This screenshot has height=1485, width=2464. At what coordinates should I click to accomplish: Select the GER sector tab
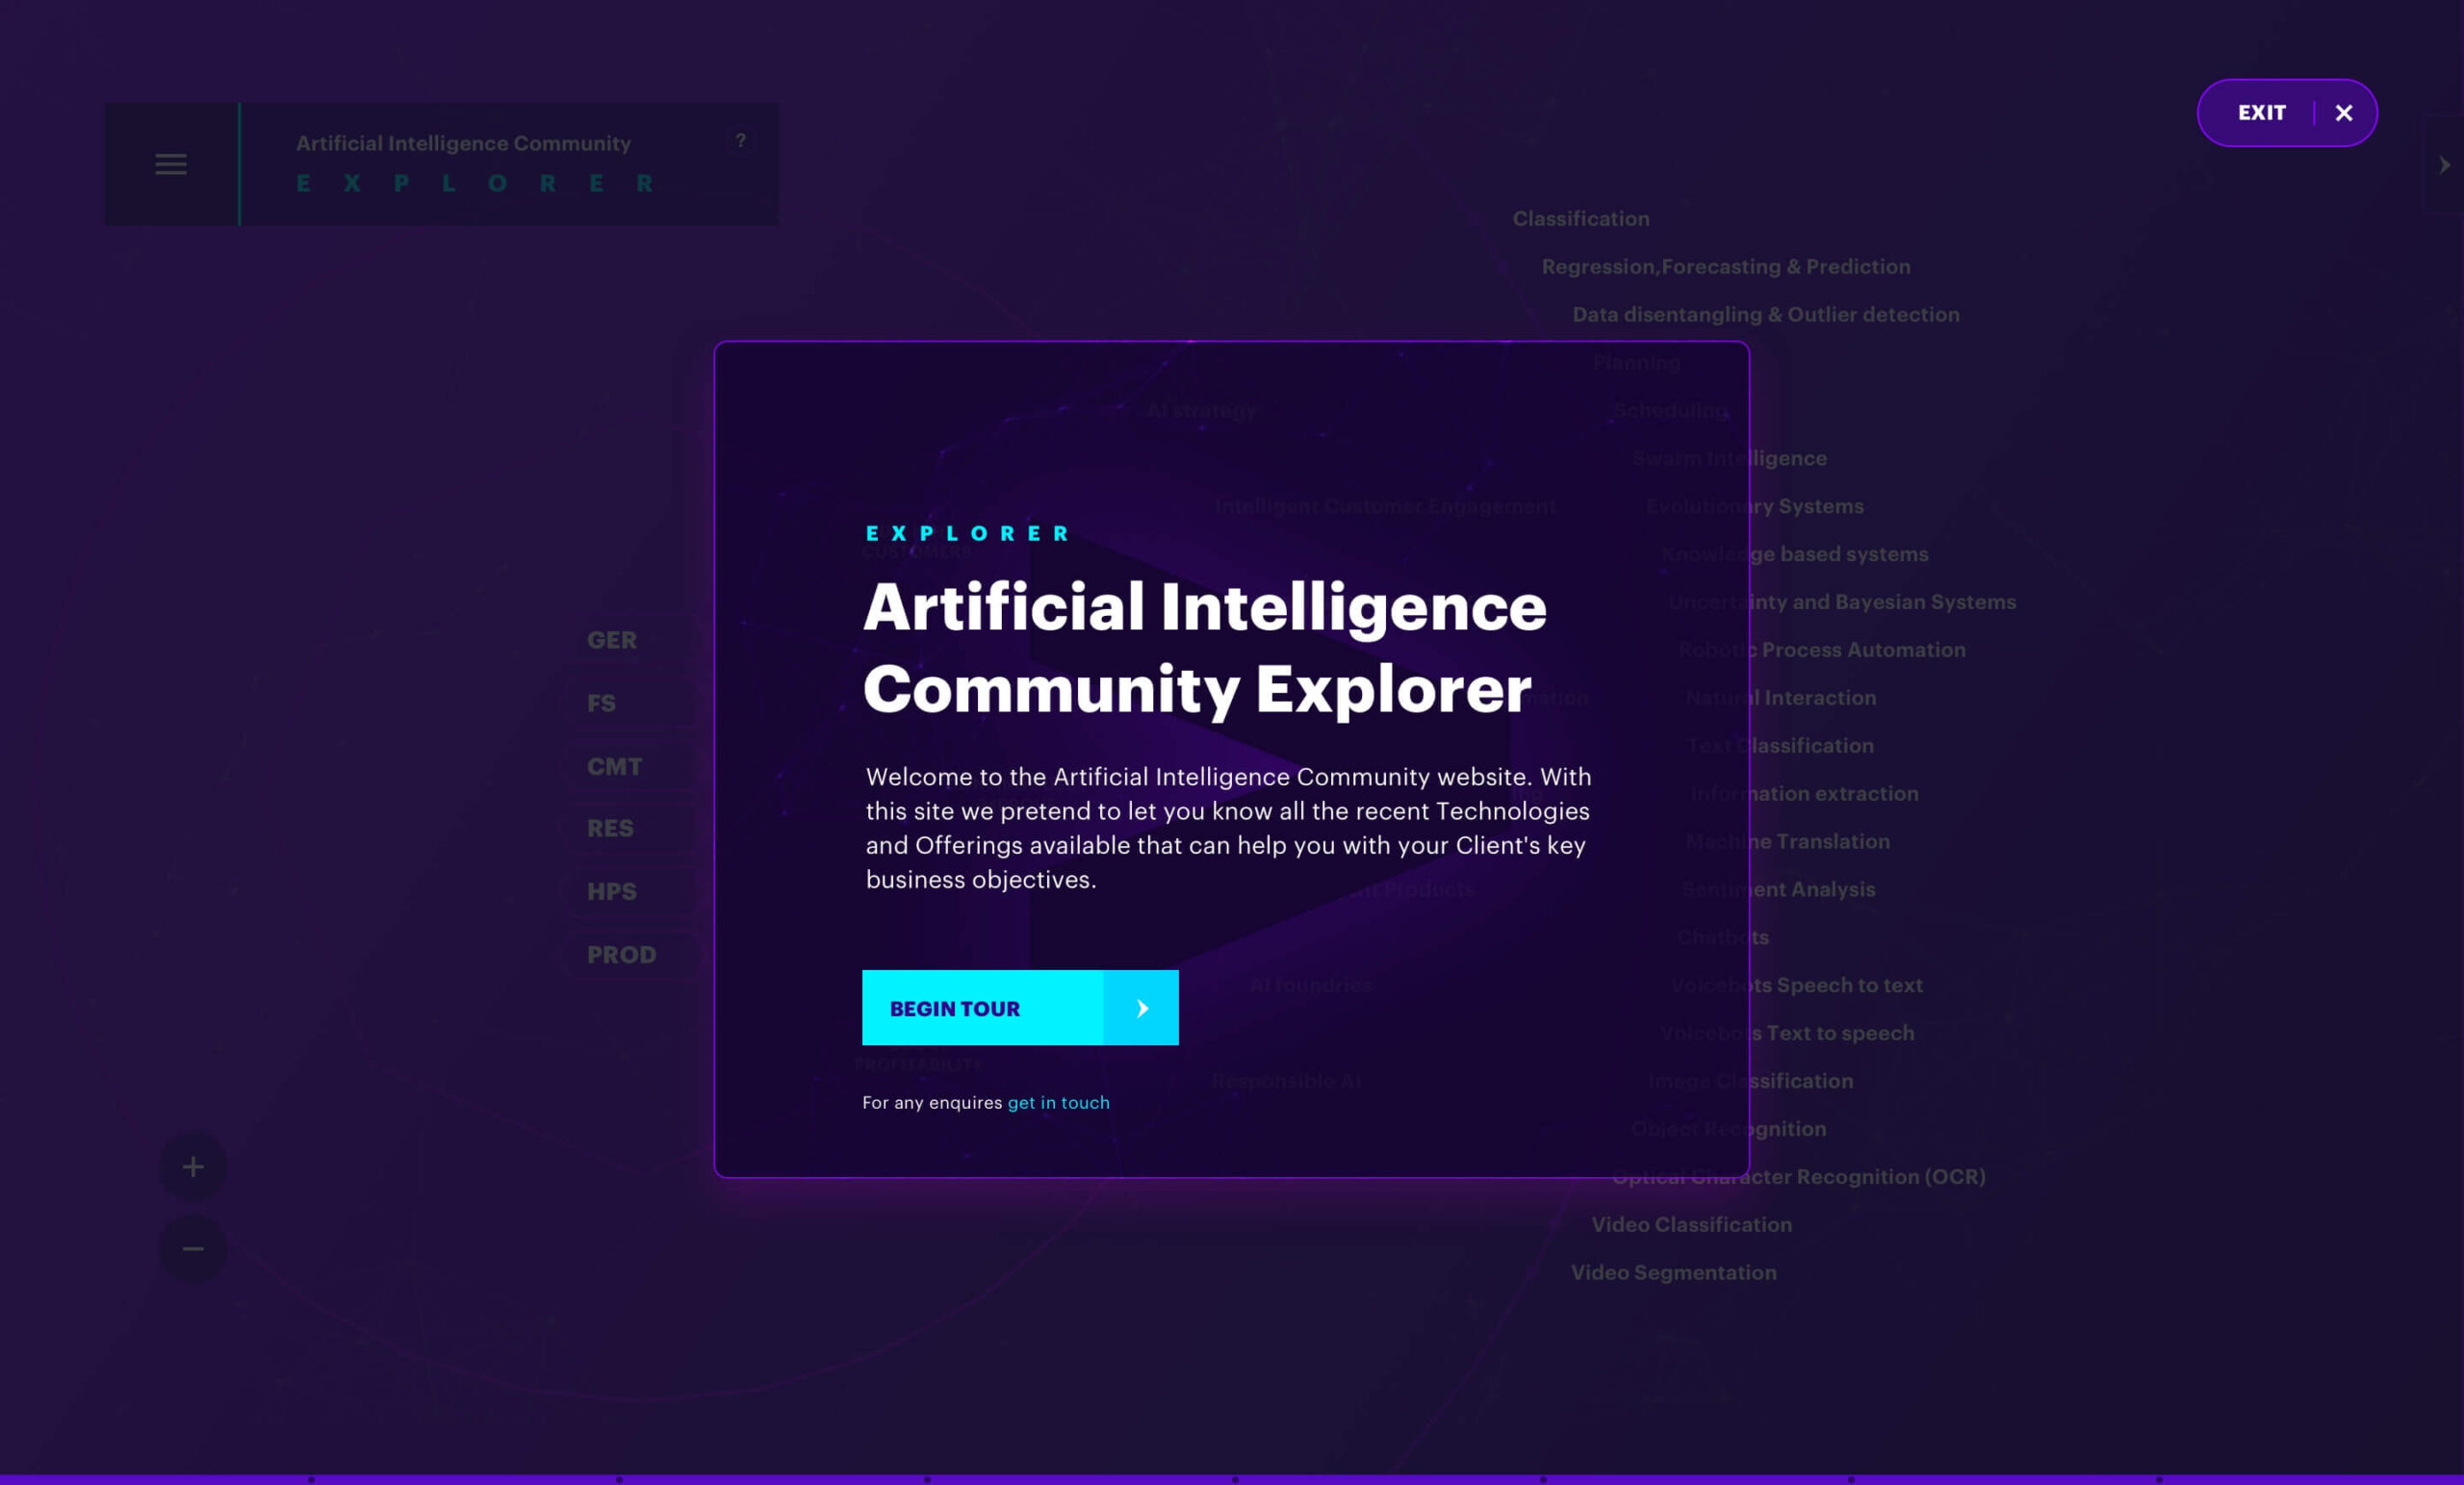click(x=611, y=640)
